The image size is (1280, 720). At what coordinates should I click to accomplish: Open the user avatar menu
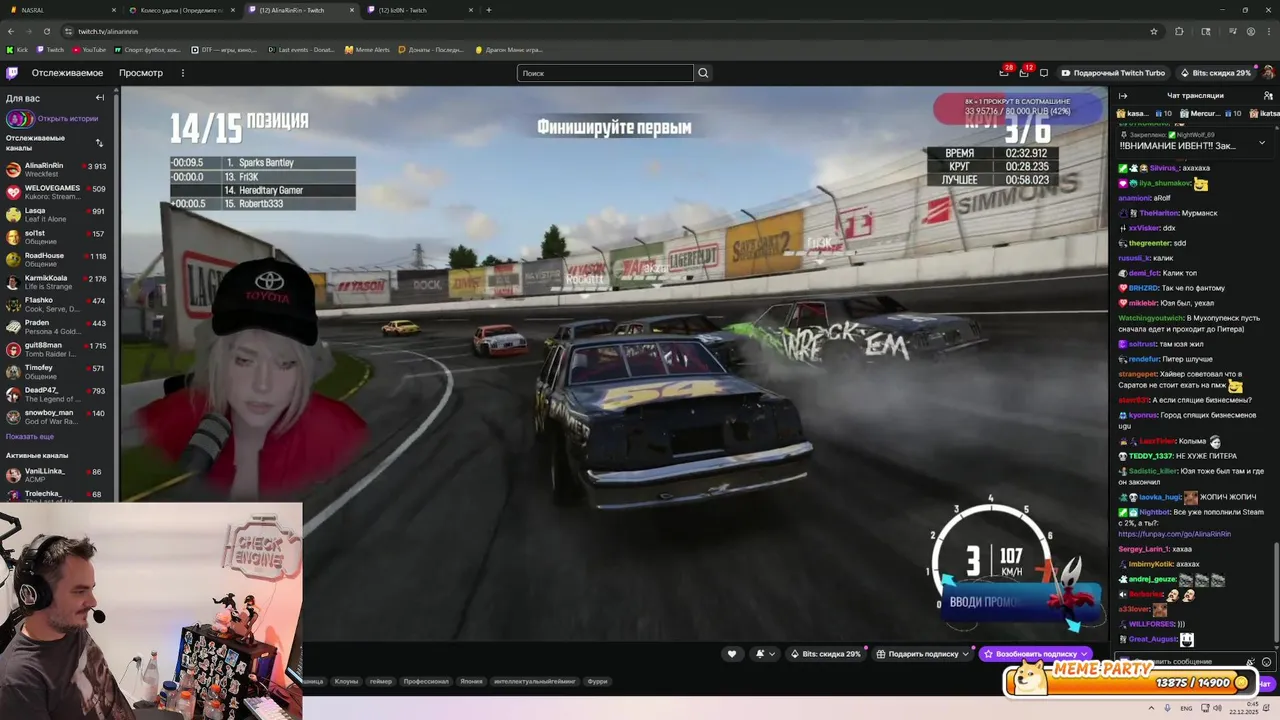(1269, 73)
